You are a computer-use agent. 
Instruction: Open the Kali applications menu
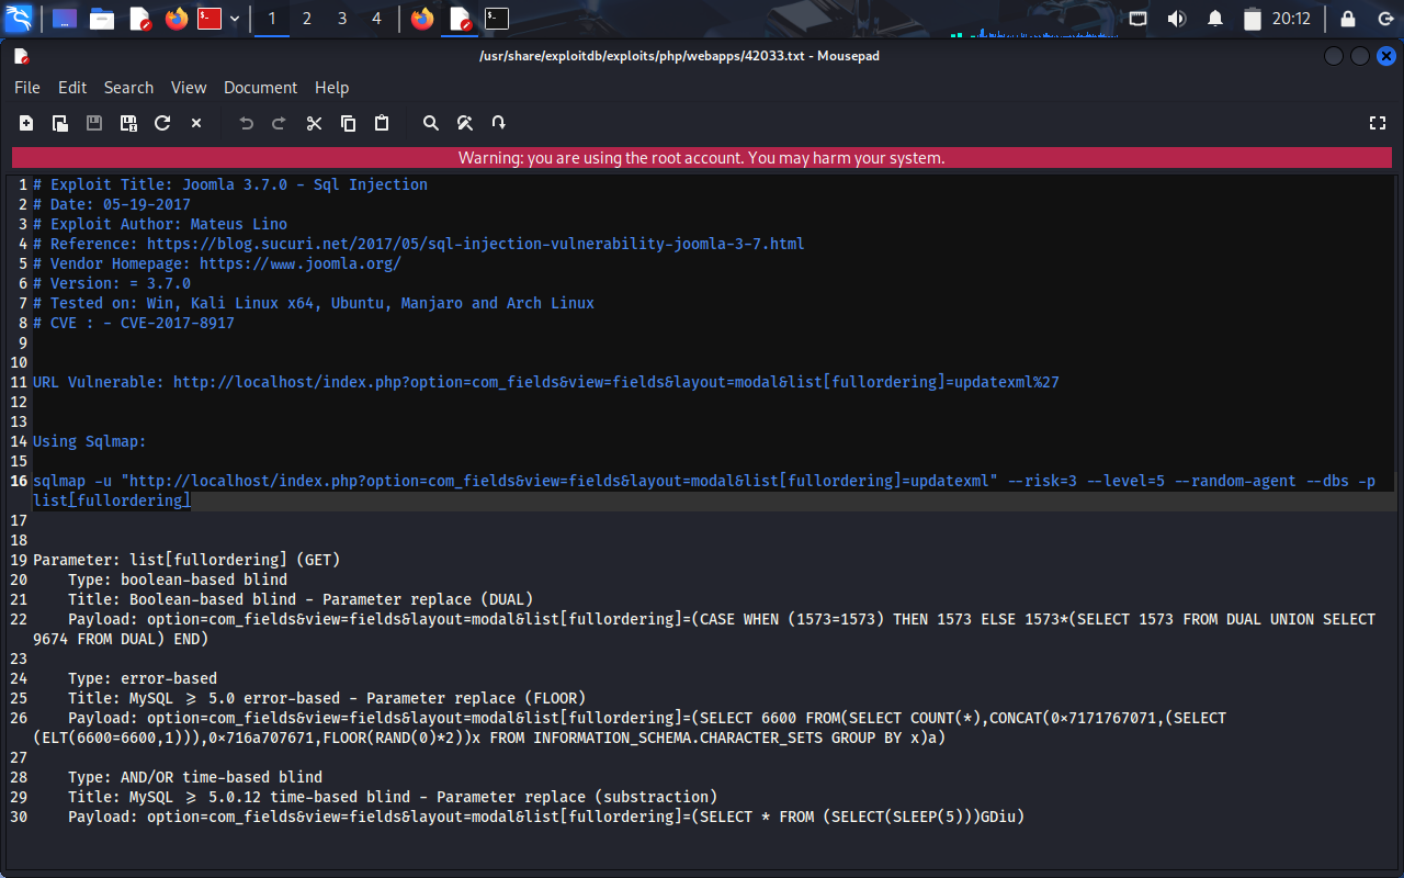click(19, 18)
